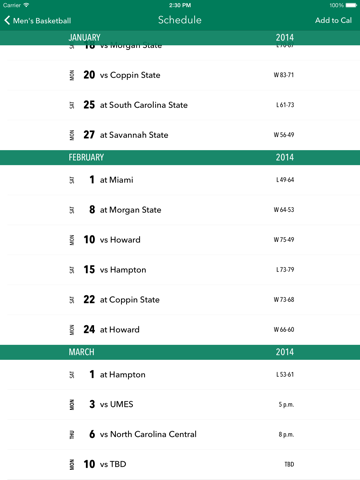Open February 8 at Morgan State game
Image resolution: width=360 pixels, height=480 pixels.
[x=180, y=210]
